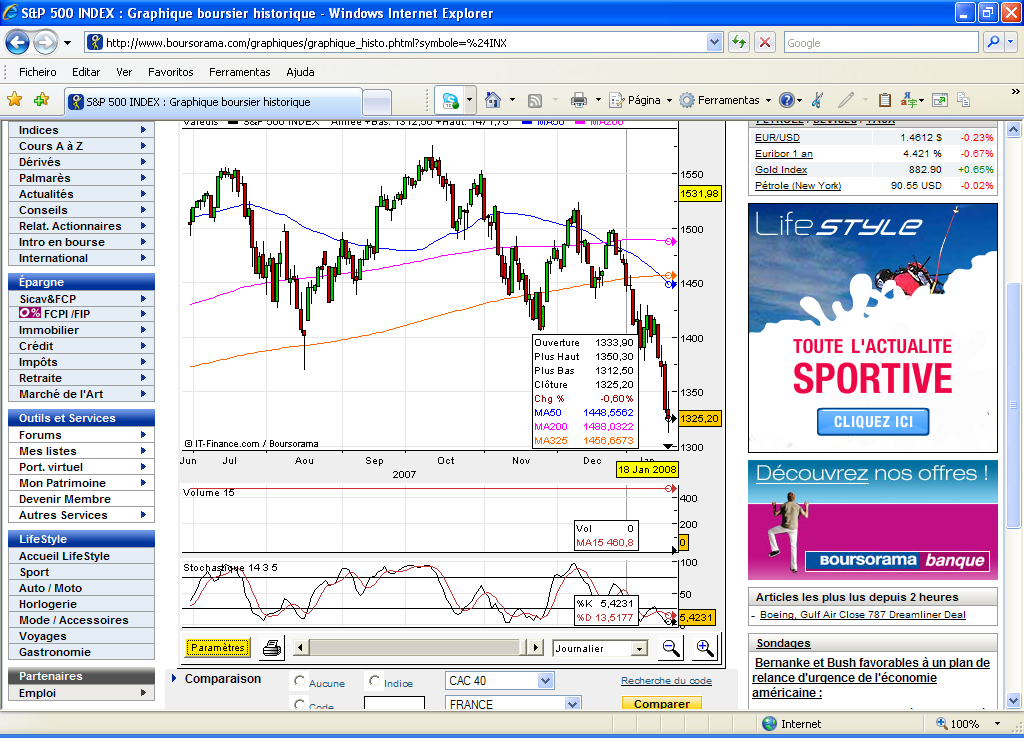This screenshot has height=738, width=1024.
Task: Select the Indice comparison radio button
Action: point(374,681)
